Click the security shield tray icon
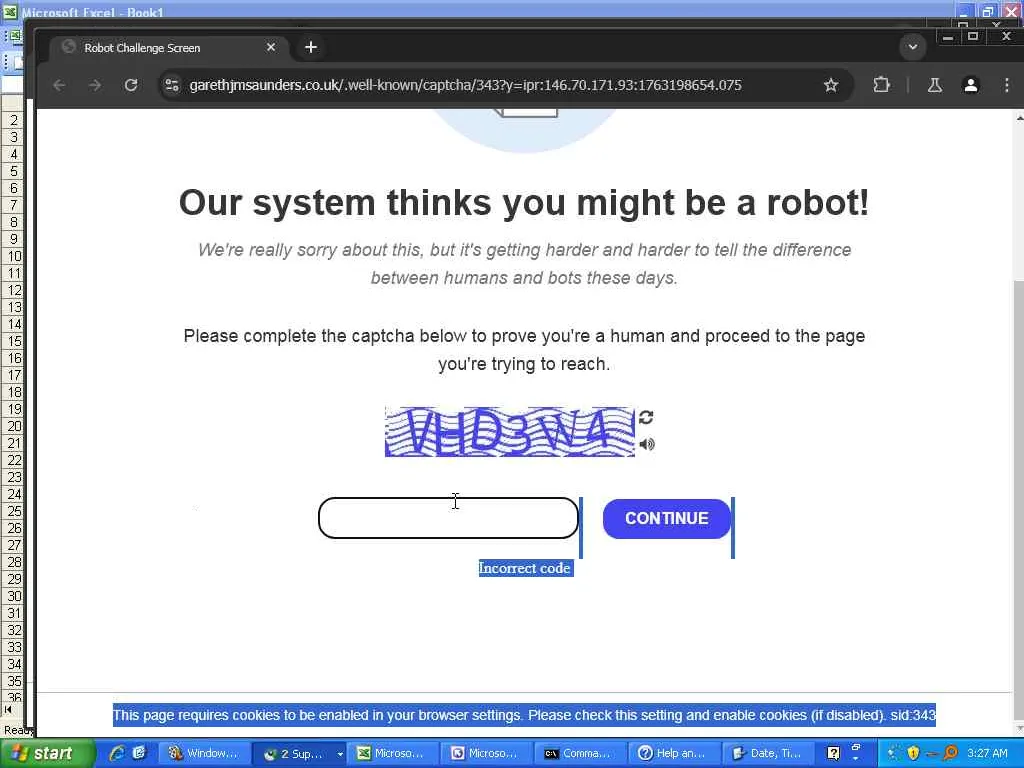Screen dimensions: 1024x768 pyautogui.click(x=913, y=753)
